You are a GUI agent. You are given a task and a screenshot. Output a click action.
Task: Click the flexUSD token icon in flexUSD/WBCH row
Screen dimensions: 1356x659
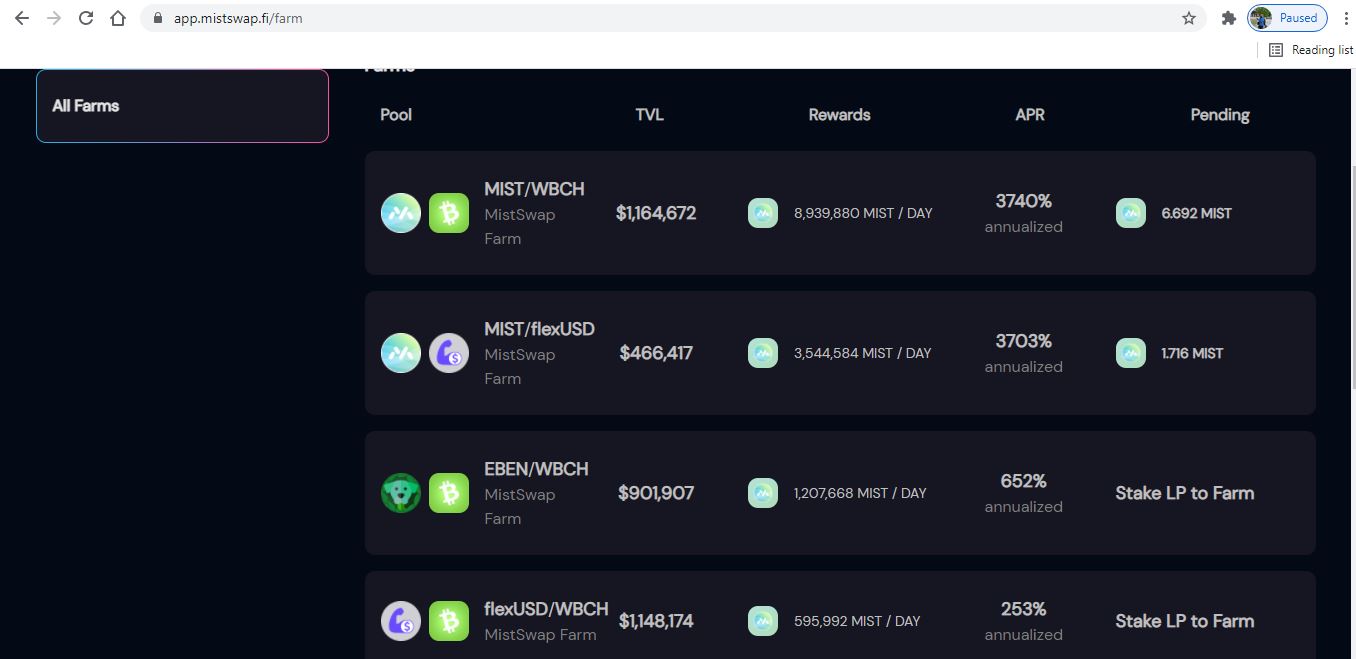click(x=401, y=621)
